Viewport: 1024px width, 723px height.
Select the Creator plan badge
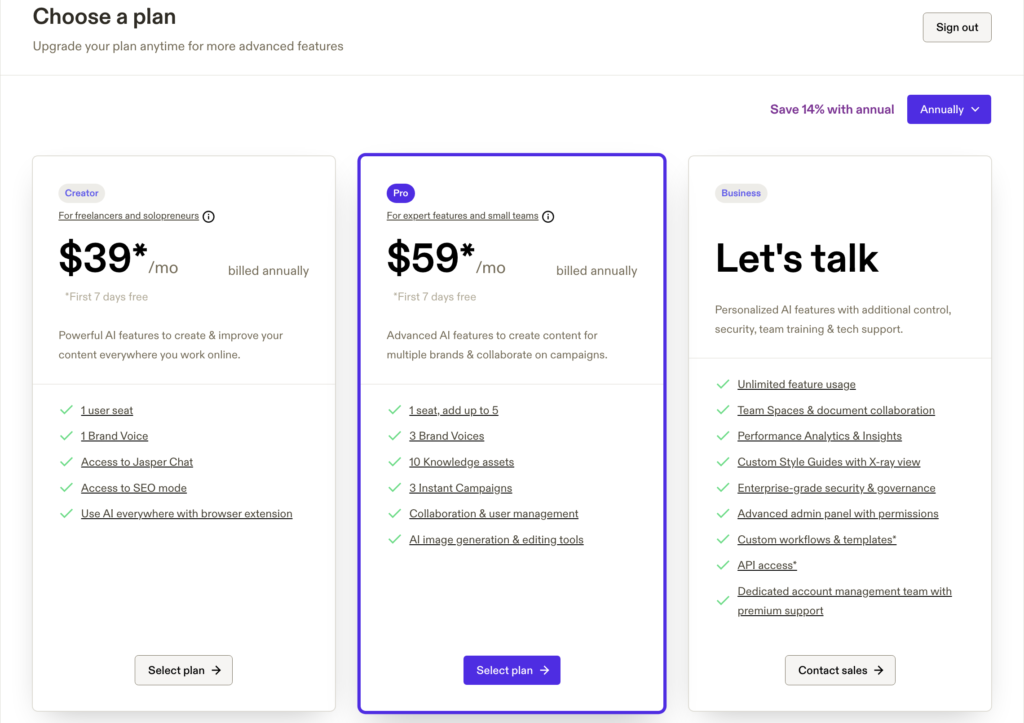(82, 193)
